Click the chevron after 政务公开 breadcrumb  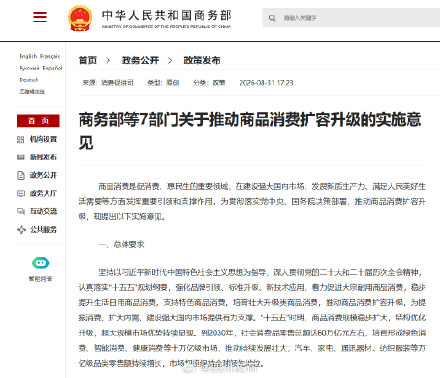click(170, 61)
